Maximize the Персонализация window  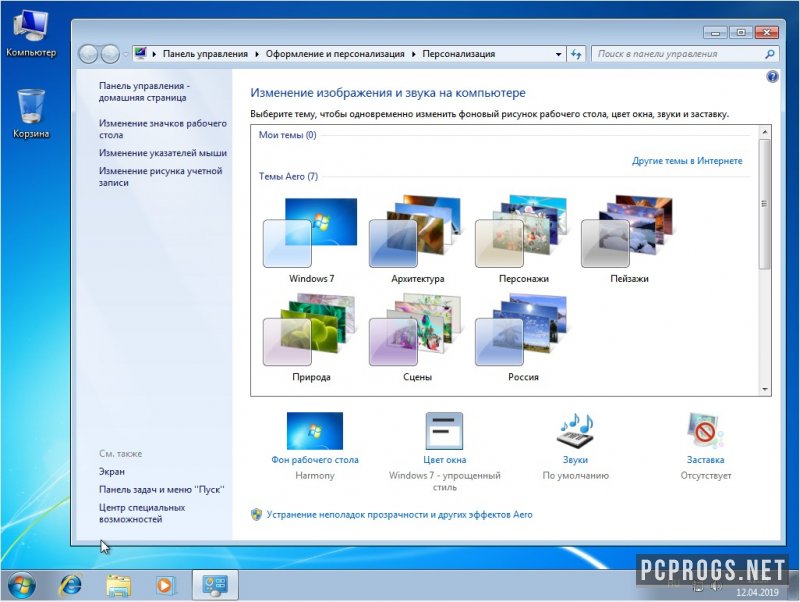click(741, 33)
